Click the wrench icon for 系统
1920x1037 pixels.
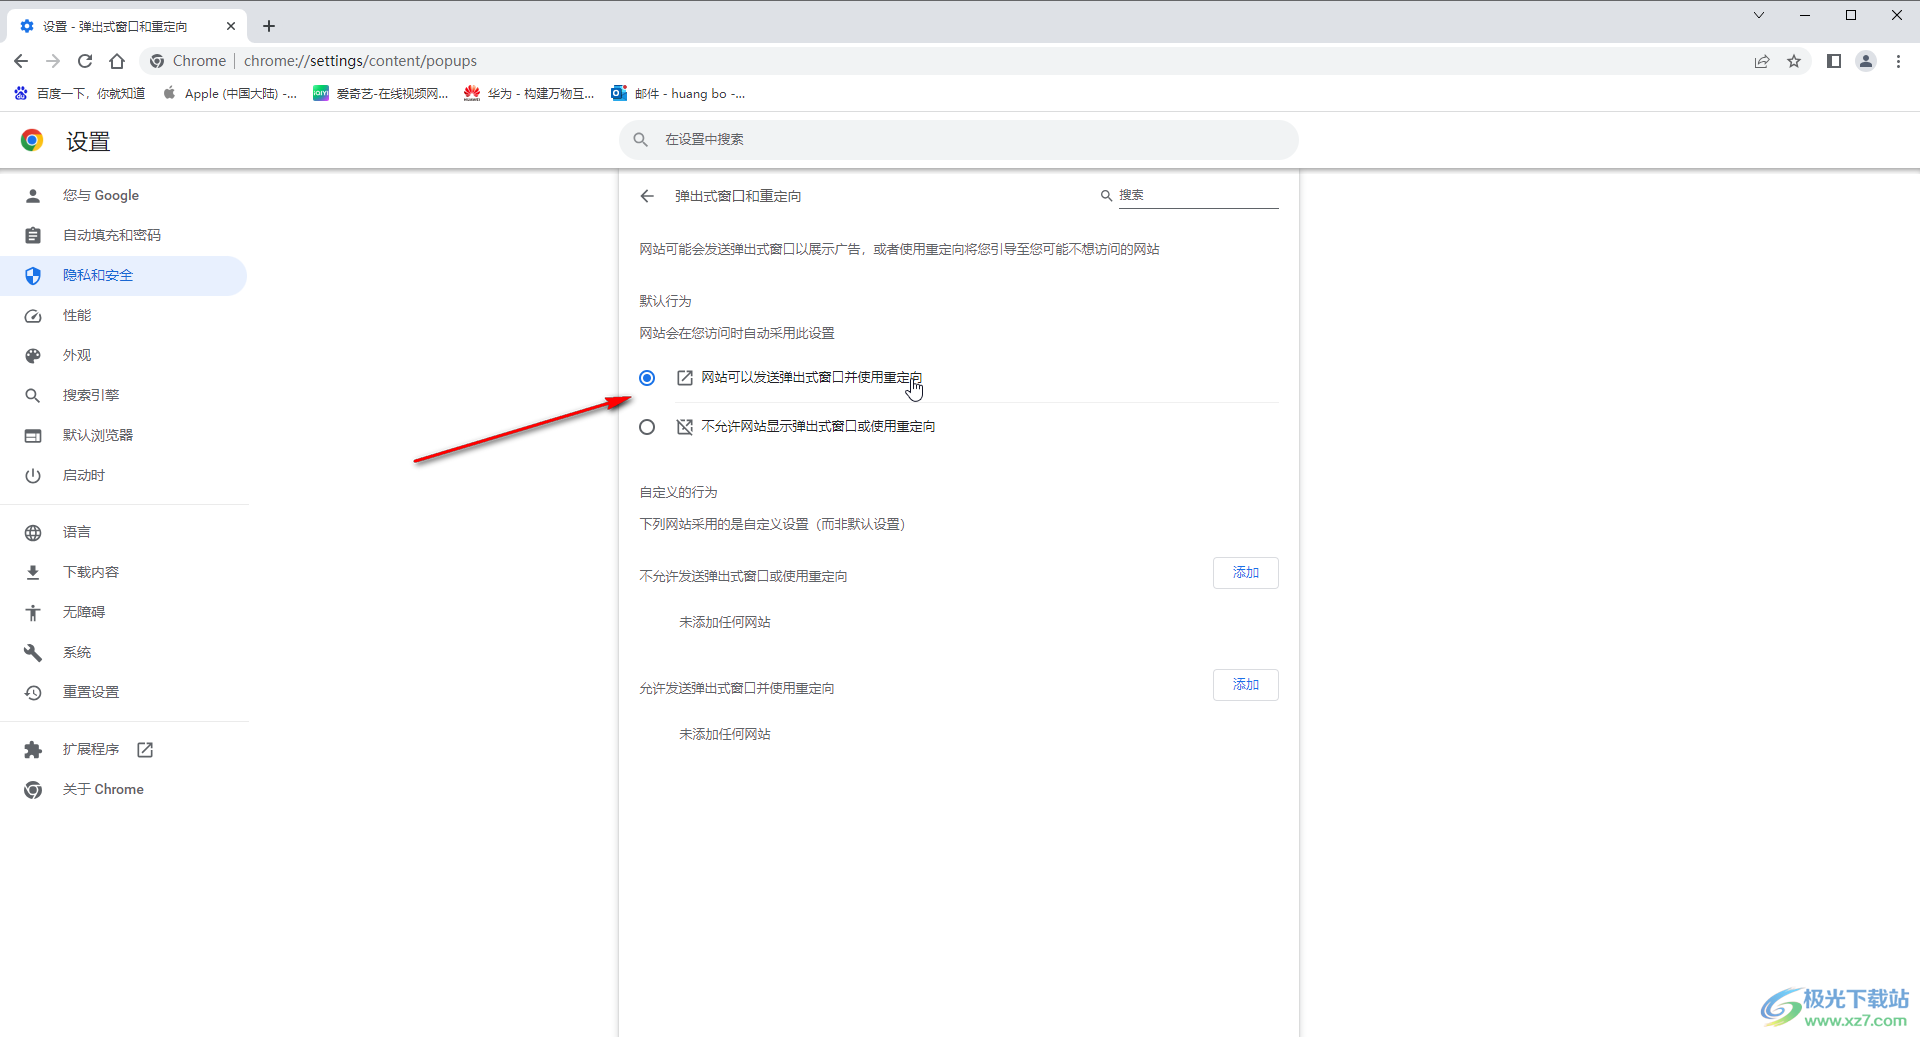33,652
